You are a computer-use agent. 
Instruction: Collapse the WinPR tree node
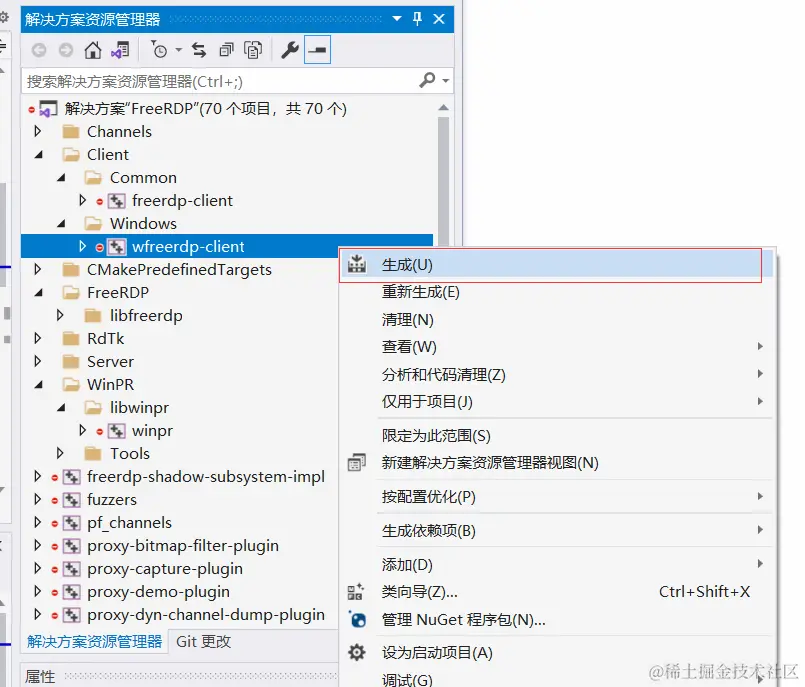pos(38,384)
